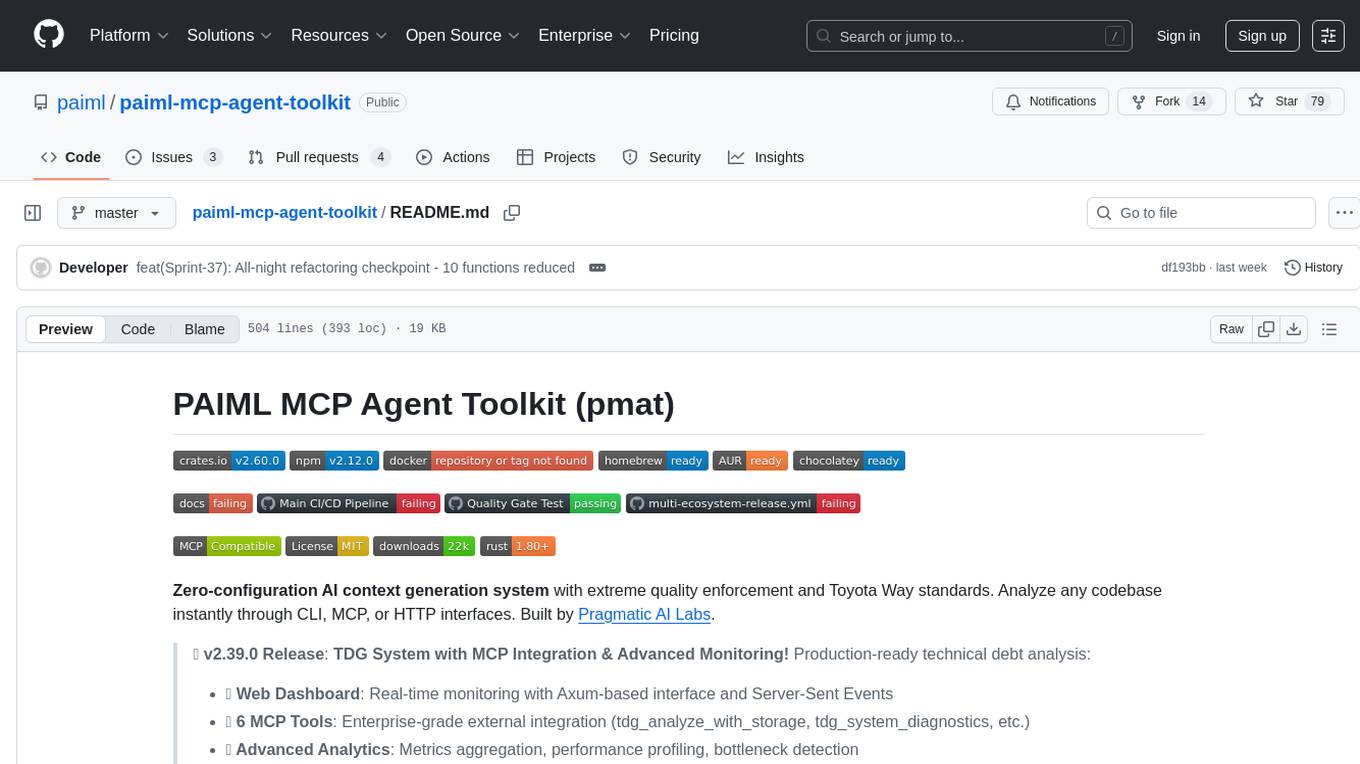
Task: Expand the Enterprise menu
Action: tap(585, 35)
